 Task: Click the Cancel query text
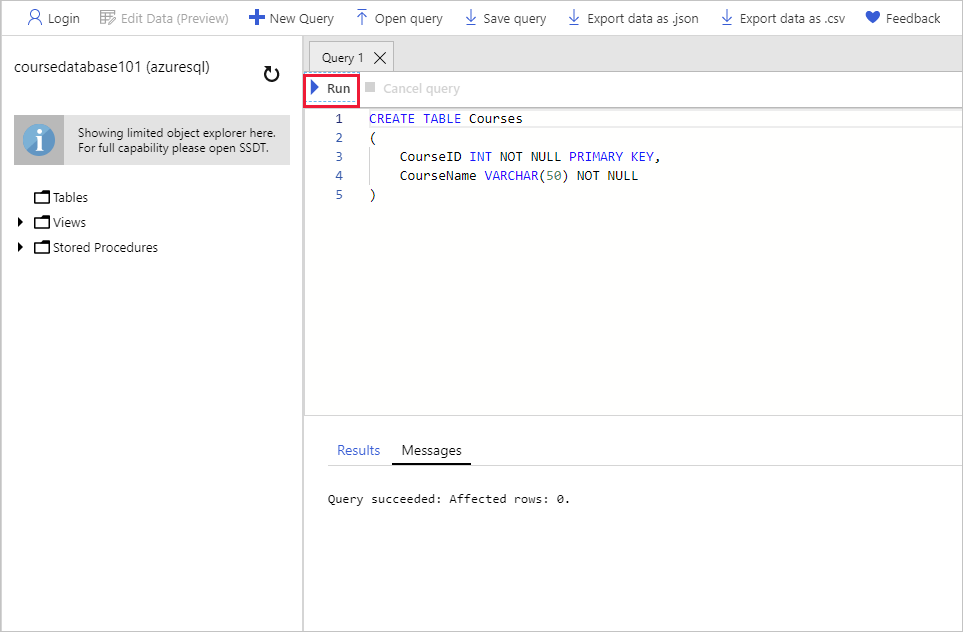(x=421, y=88)
